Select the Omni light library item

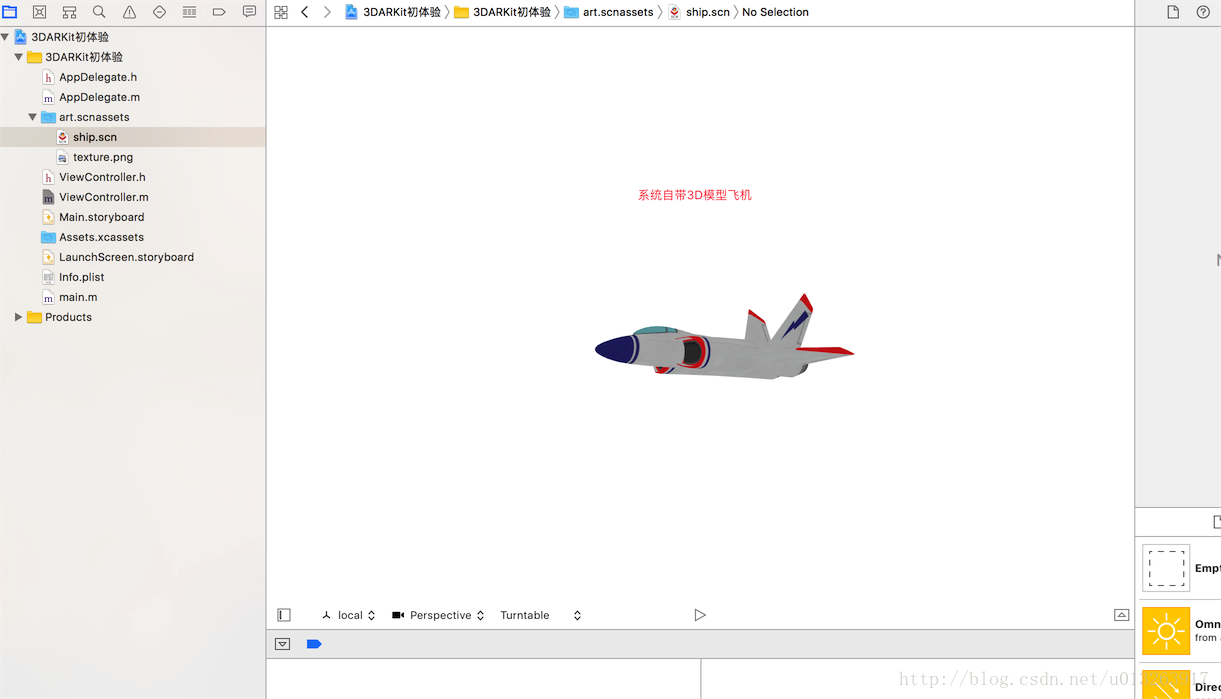click(x=1166, y=631)
